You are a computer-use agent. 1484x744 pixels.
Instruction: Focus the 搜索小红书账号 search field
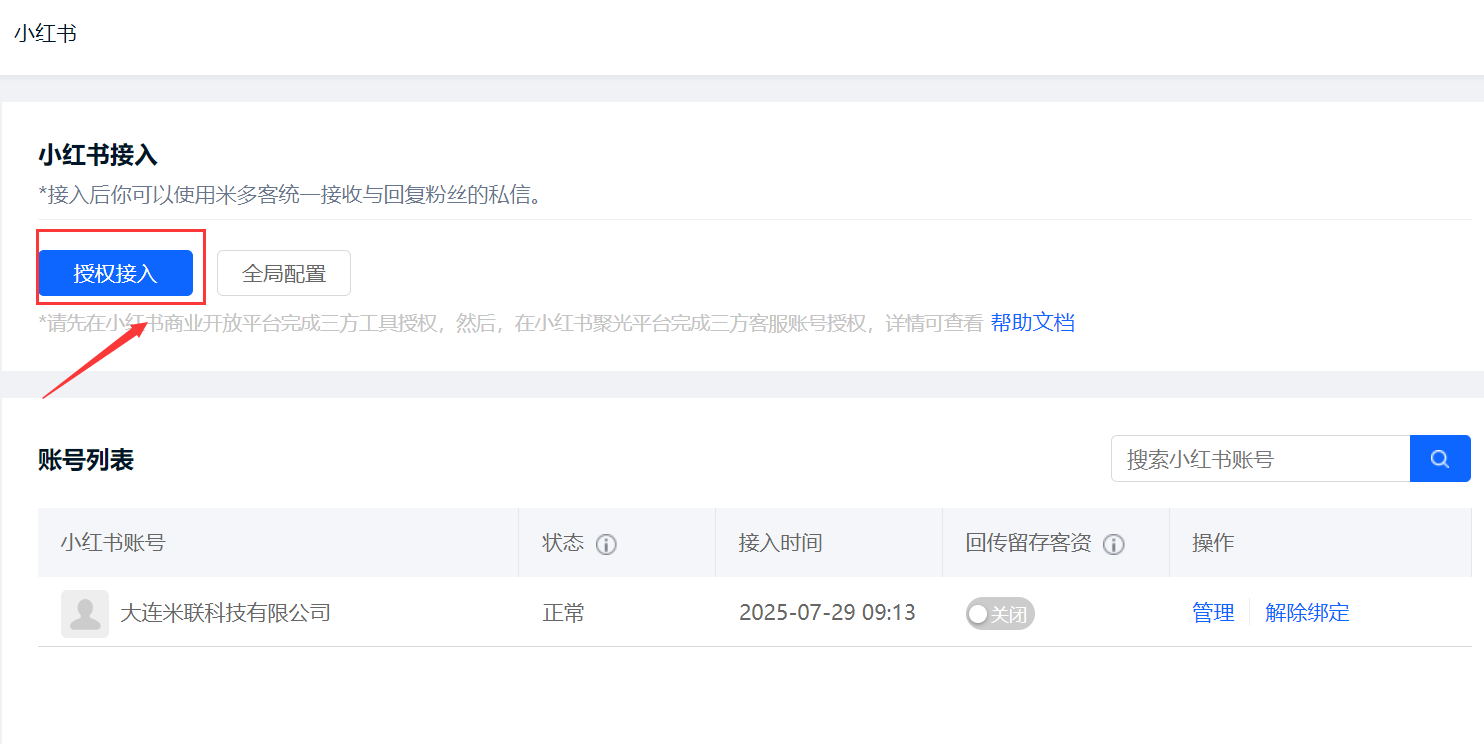1260,459
